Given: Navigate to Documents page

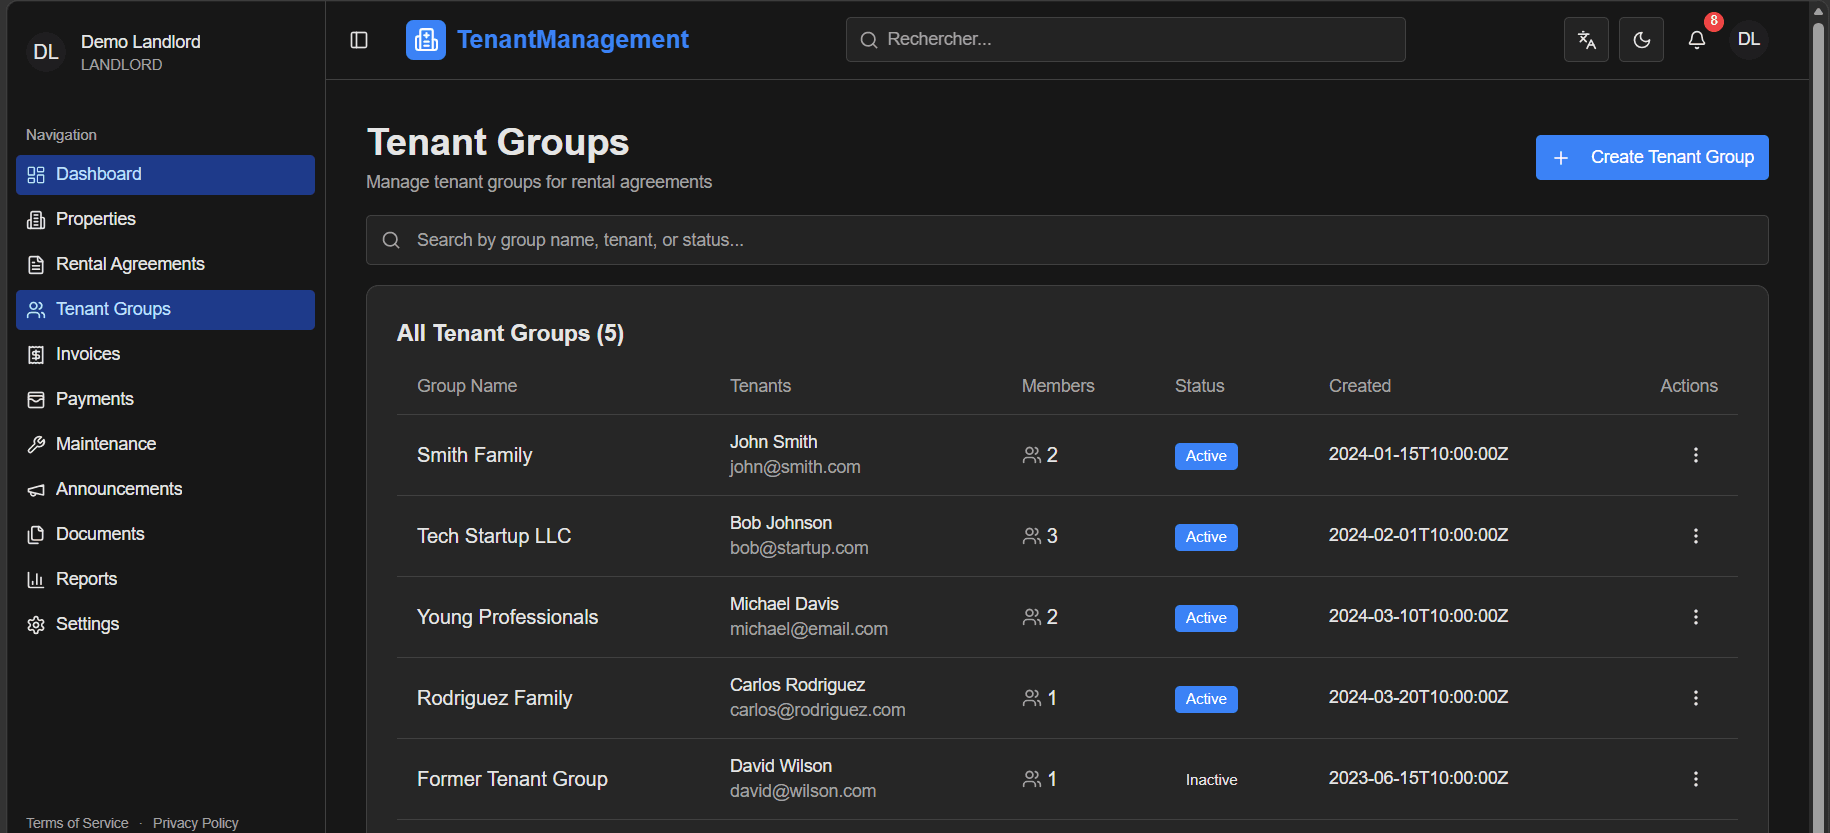Looking at the screenshot, I should (165, 535).
